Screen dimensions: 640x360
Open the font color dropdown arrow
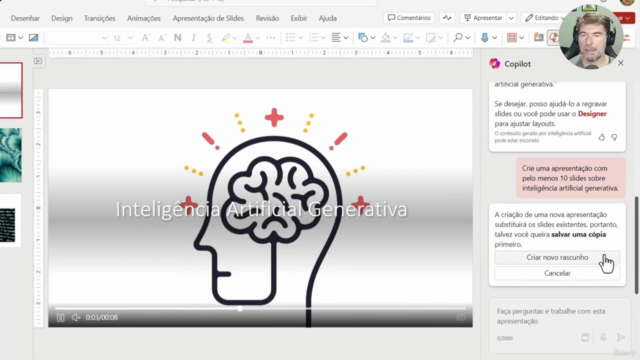click(258, 38)
